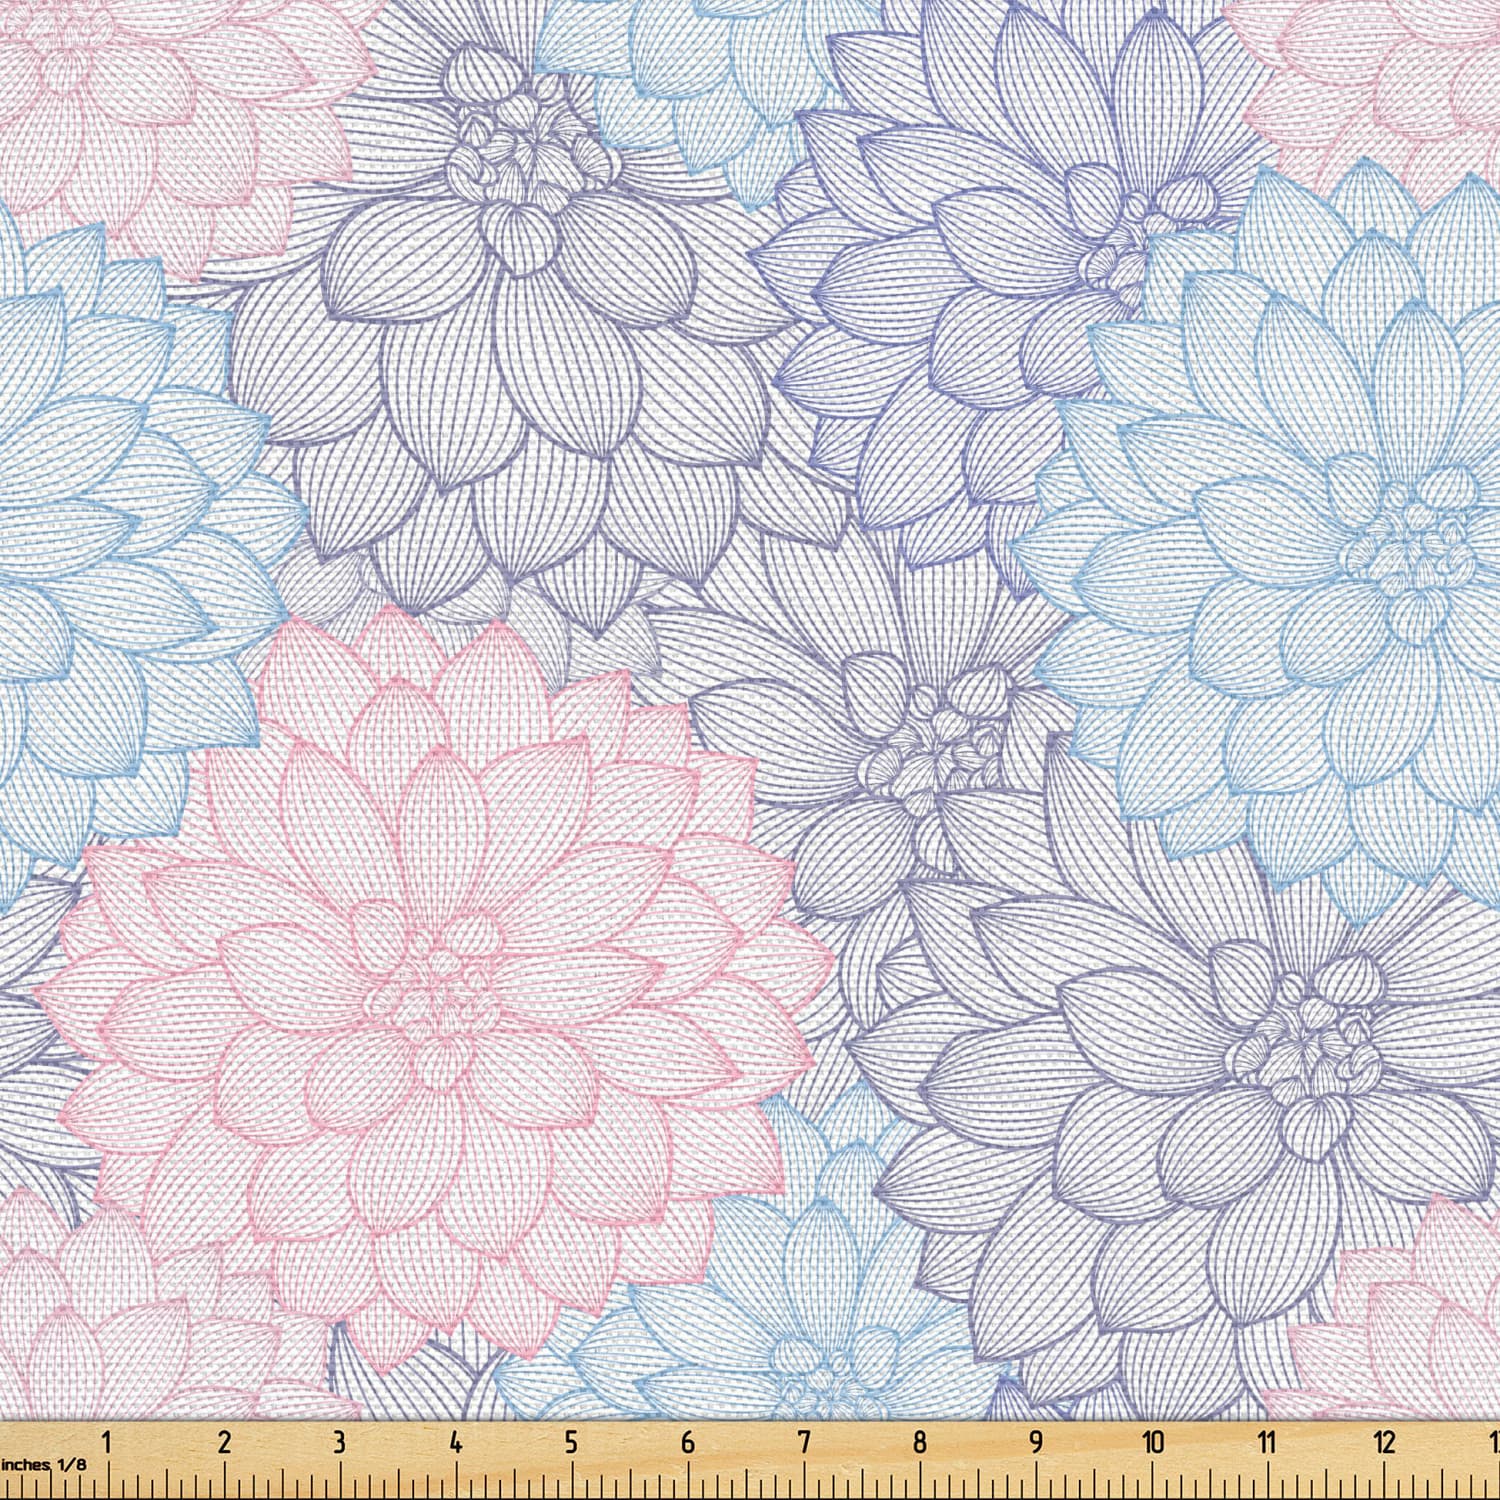Select the number 6 on the ruler
1500x1500 pixels.
coord(688,1442)
